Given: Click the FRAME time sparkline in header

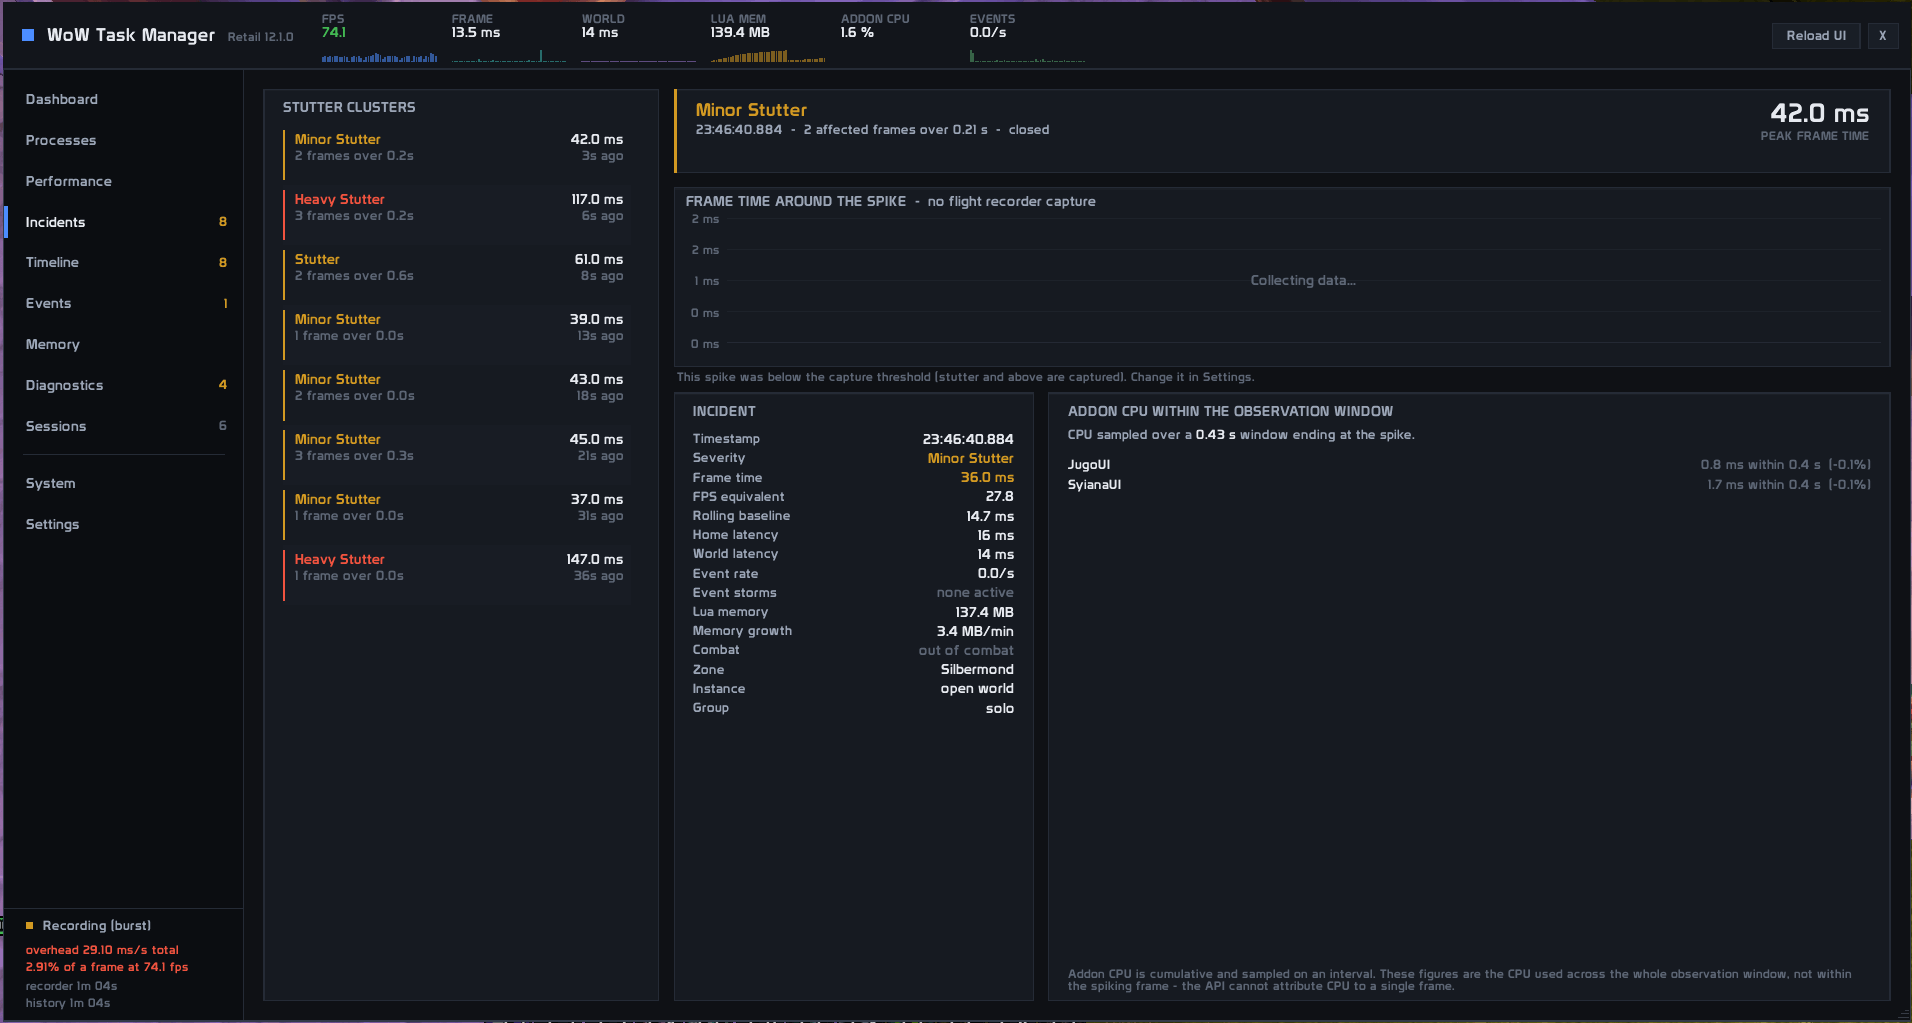Looking at the screenshot, I should [x=509, y=57].
